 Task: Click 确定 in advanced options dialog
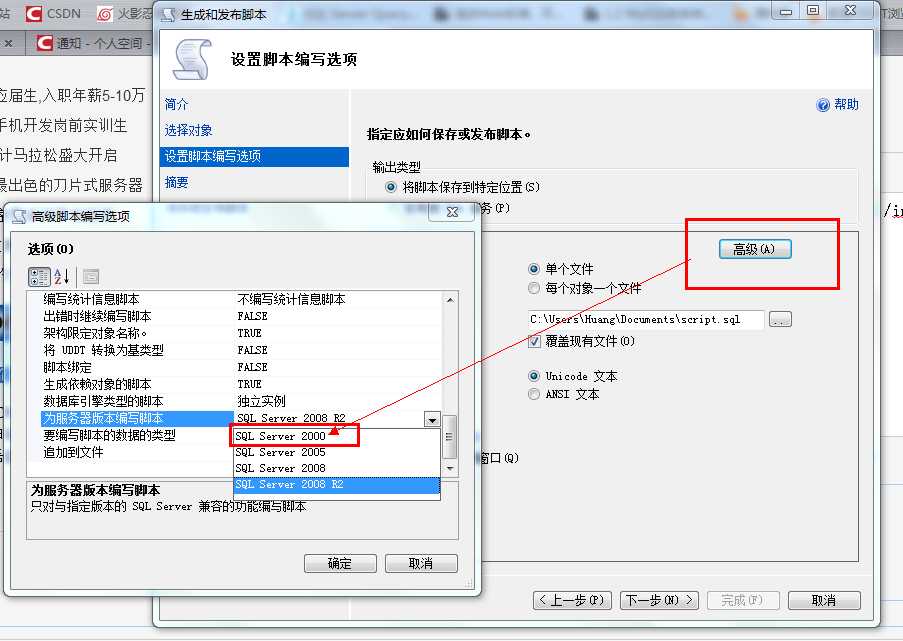pyautogui.click(x=340, y=563)
